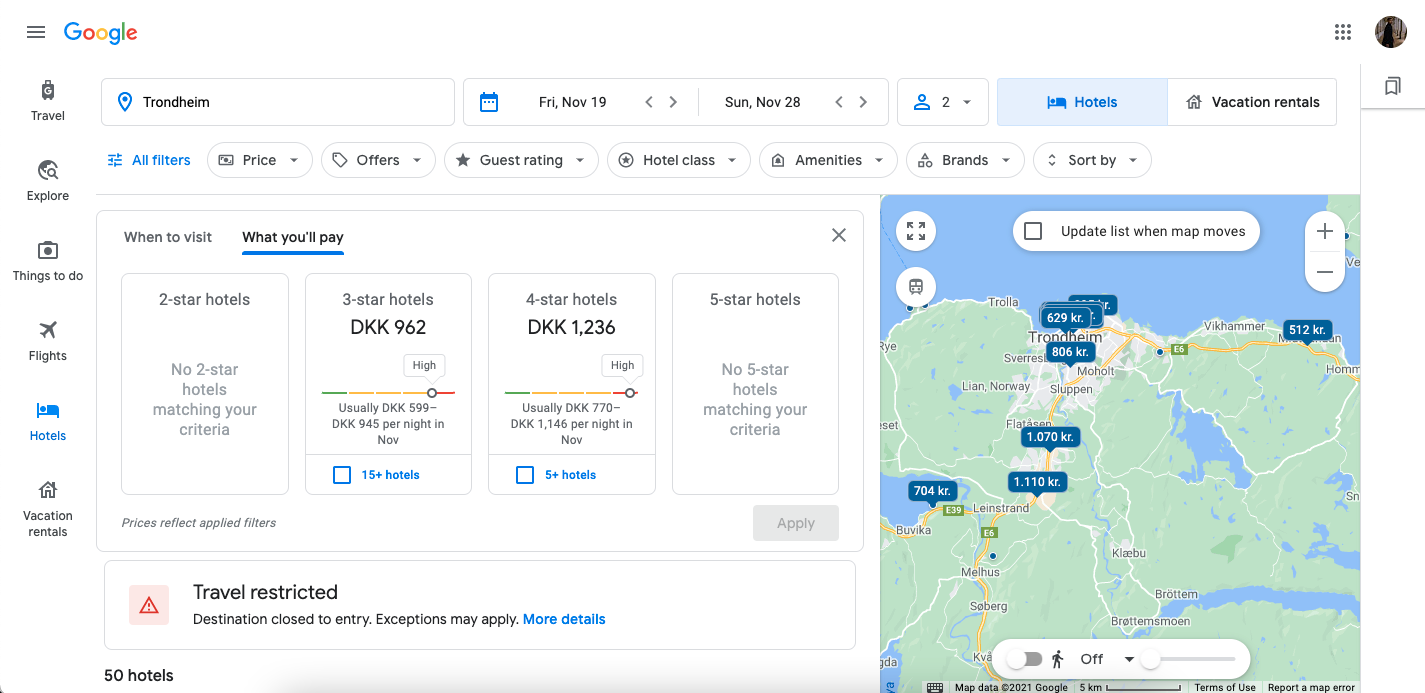Open All filters

click(x=149, y=160)
